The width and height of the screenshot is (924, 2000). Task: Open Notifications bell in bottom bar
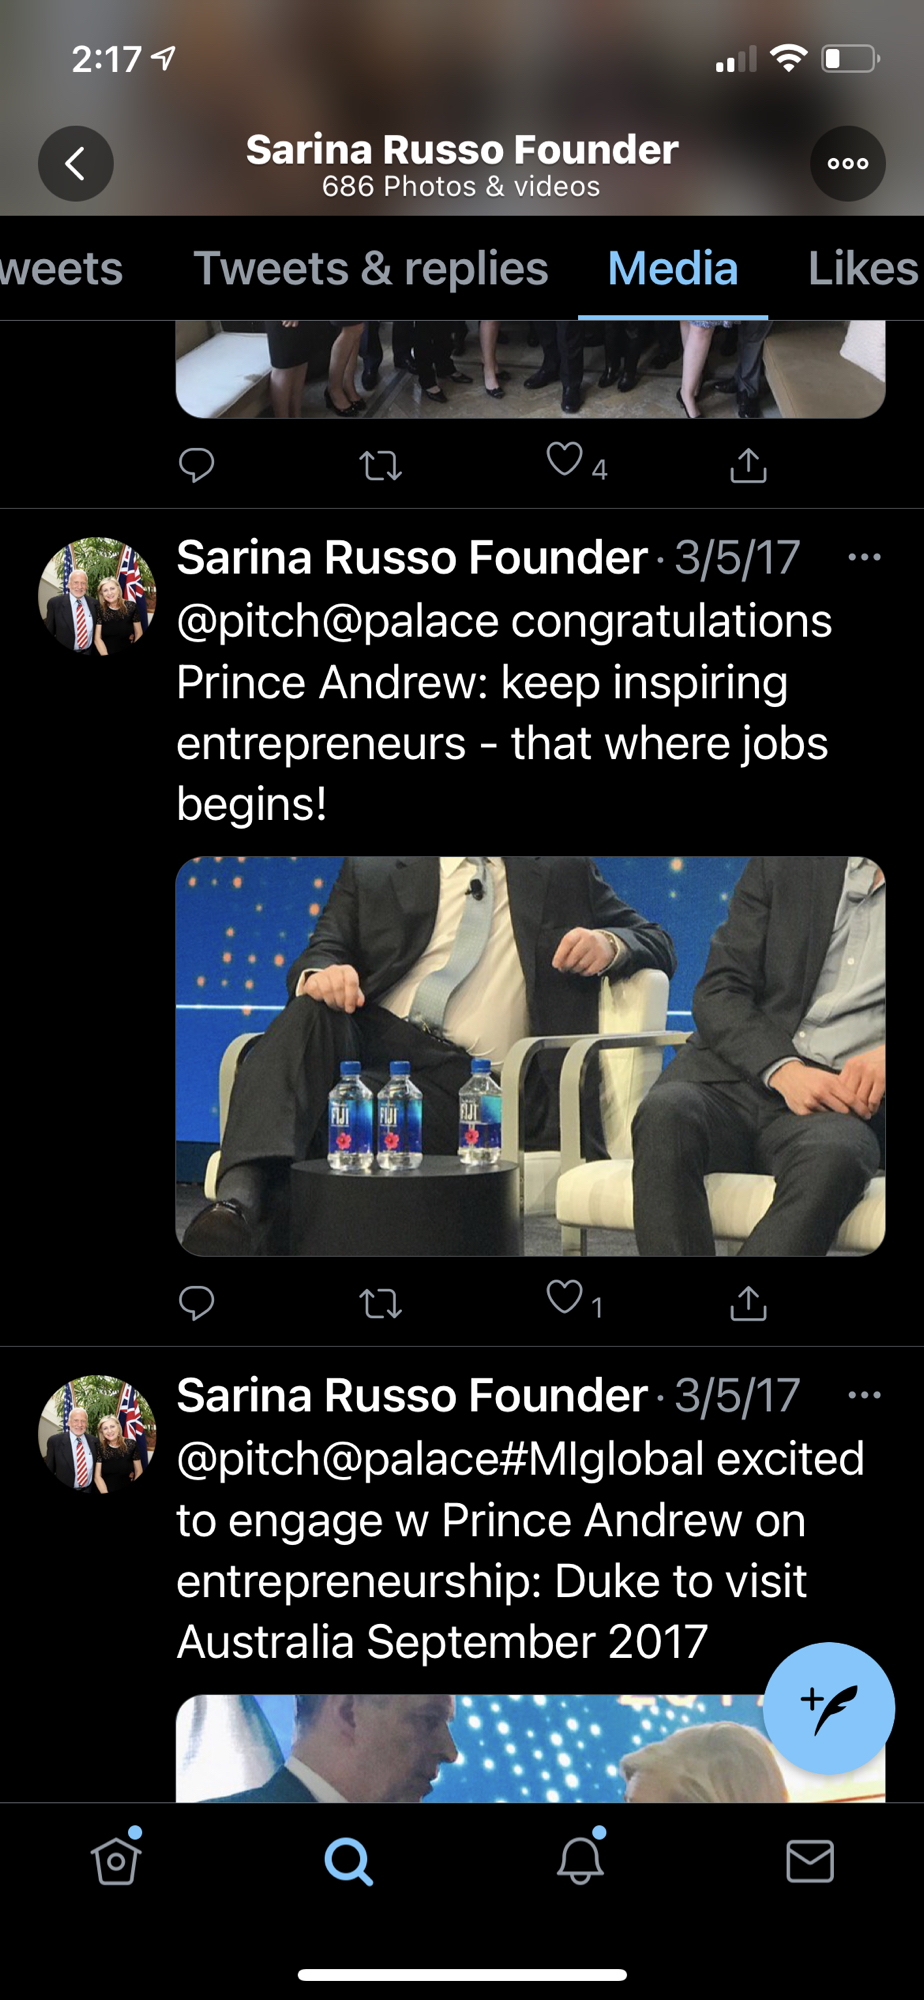tap(580, 1861)
